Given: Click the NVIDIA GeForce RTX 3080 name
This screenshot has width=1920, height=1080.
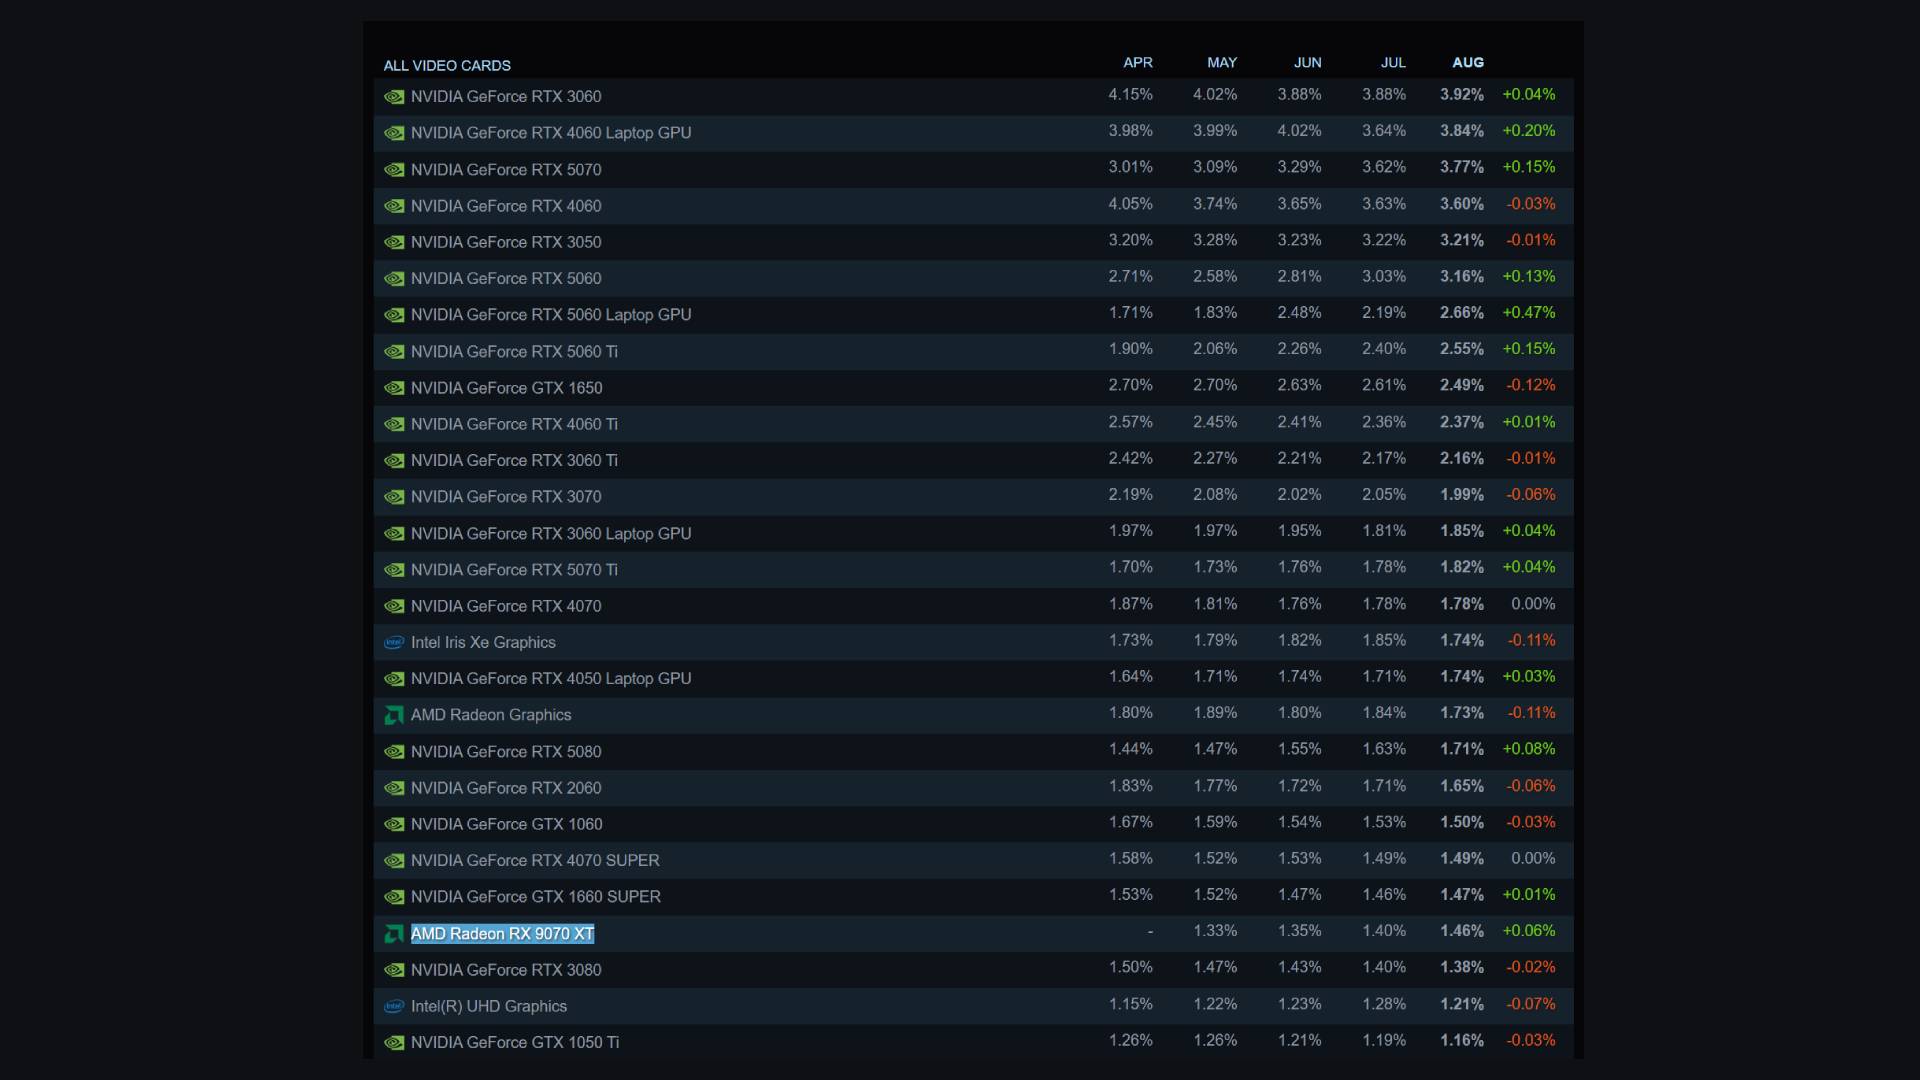Looking at the screenshot, I should (506, 970).
